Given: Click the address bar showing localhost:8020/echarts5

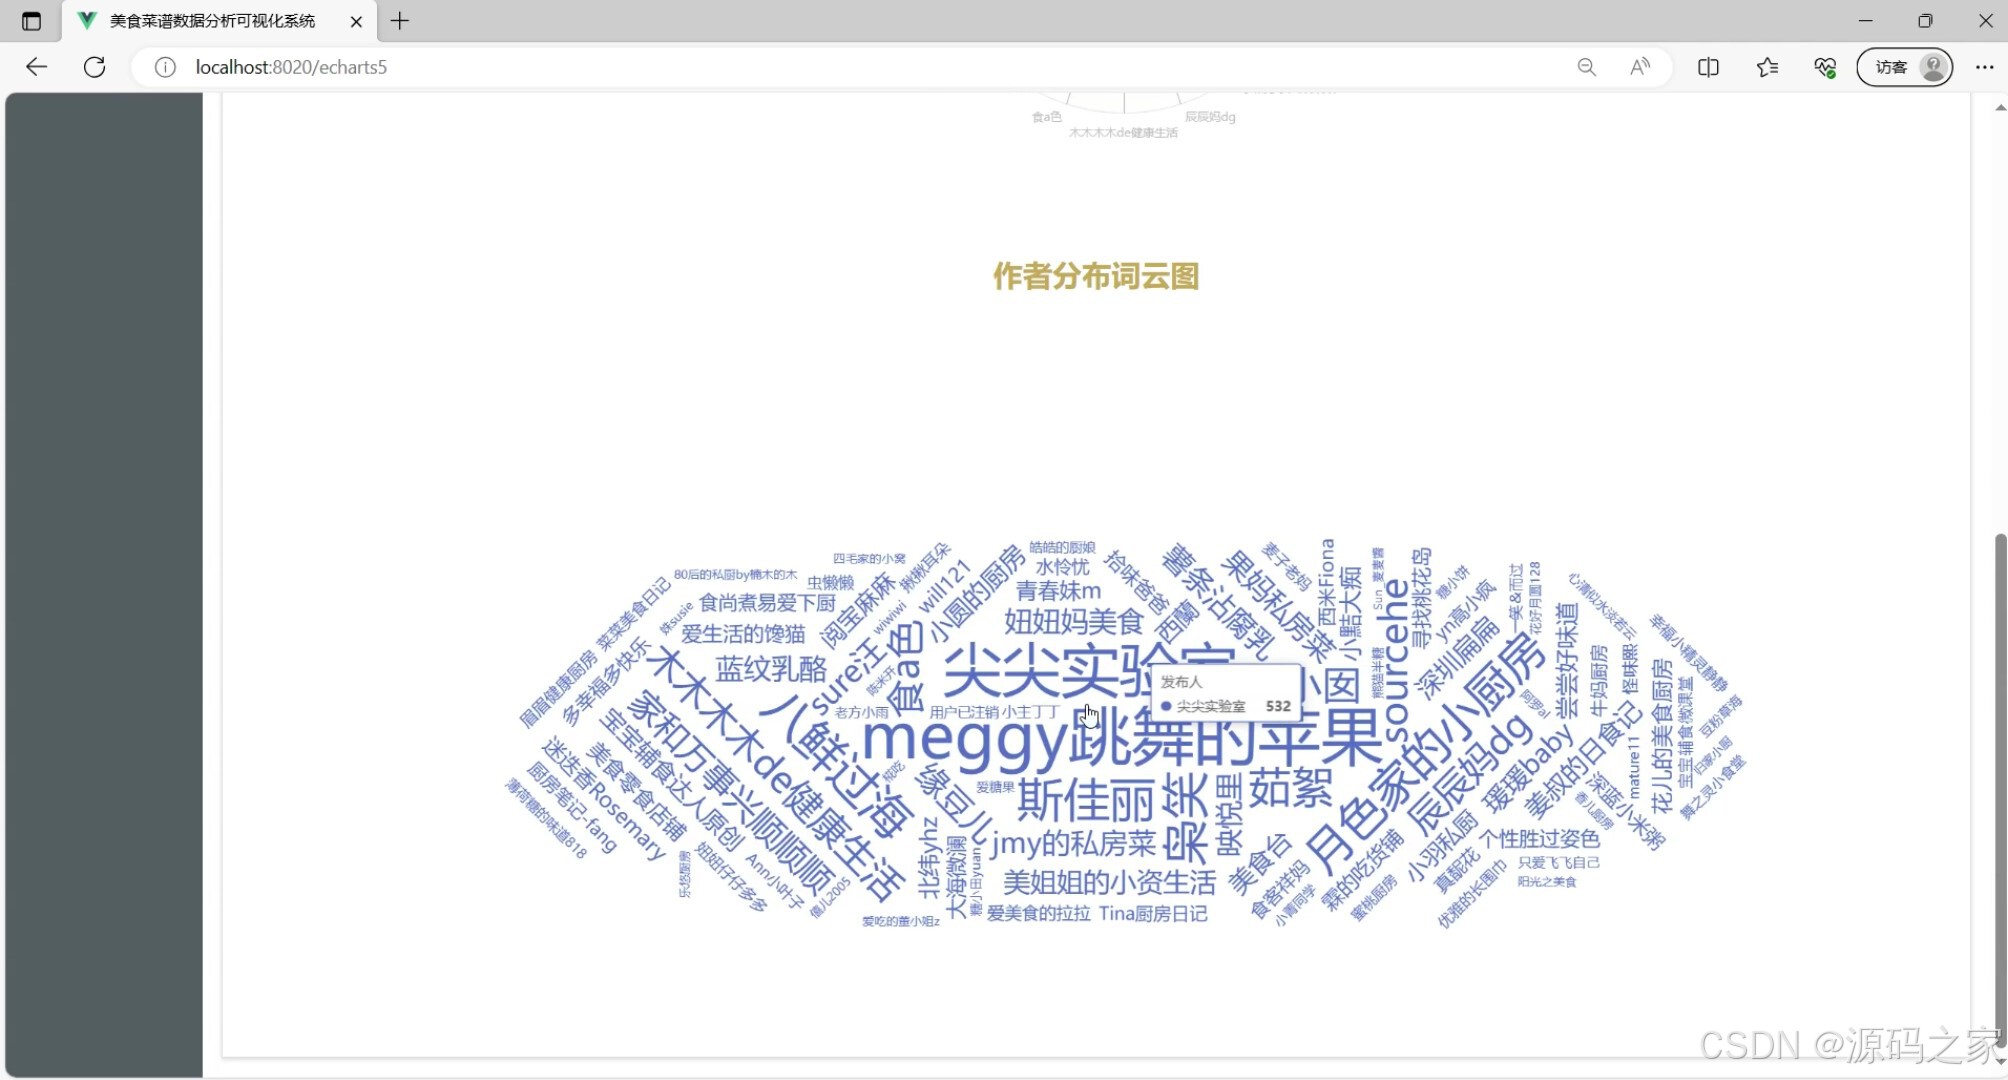Looking at the screenshot, I should point(290,67).
